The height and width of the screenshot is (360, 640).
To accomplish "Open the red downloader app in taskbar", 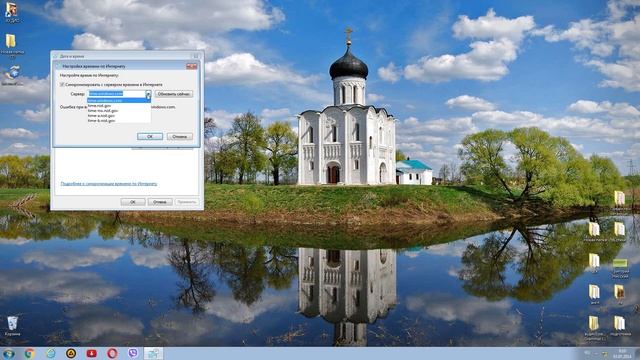I will (91, 353).
